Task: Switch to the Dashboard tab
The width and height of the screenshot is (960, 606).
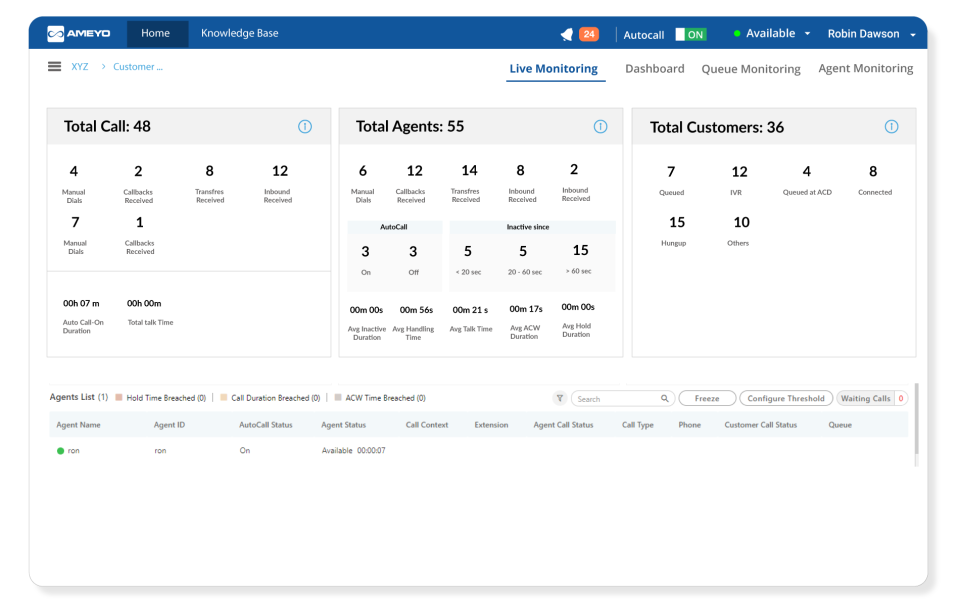Action: click(x=654, y=69)
